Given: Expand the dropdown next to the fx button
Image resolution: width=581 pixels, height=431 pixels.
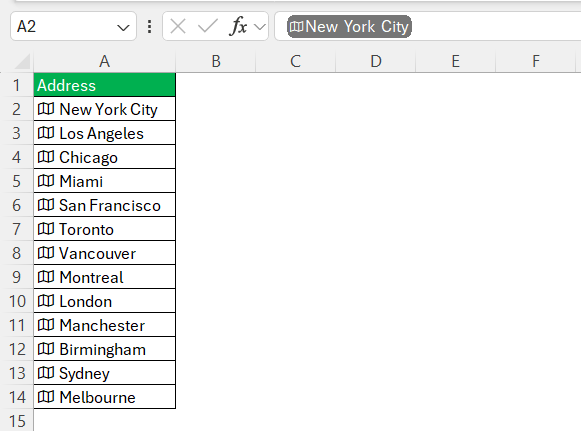Looking at the screenshot, I should point(260,27).
